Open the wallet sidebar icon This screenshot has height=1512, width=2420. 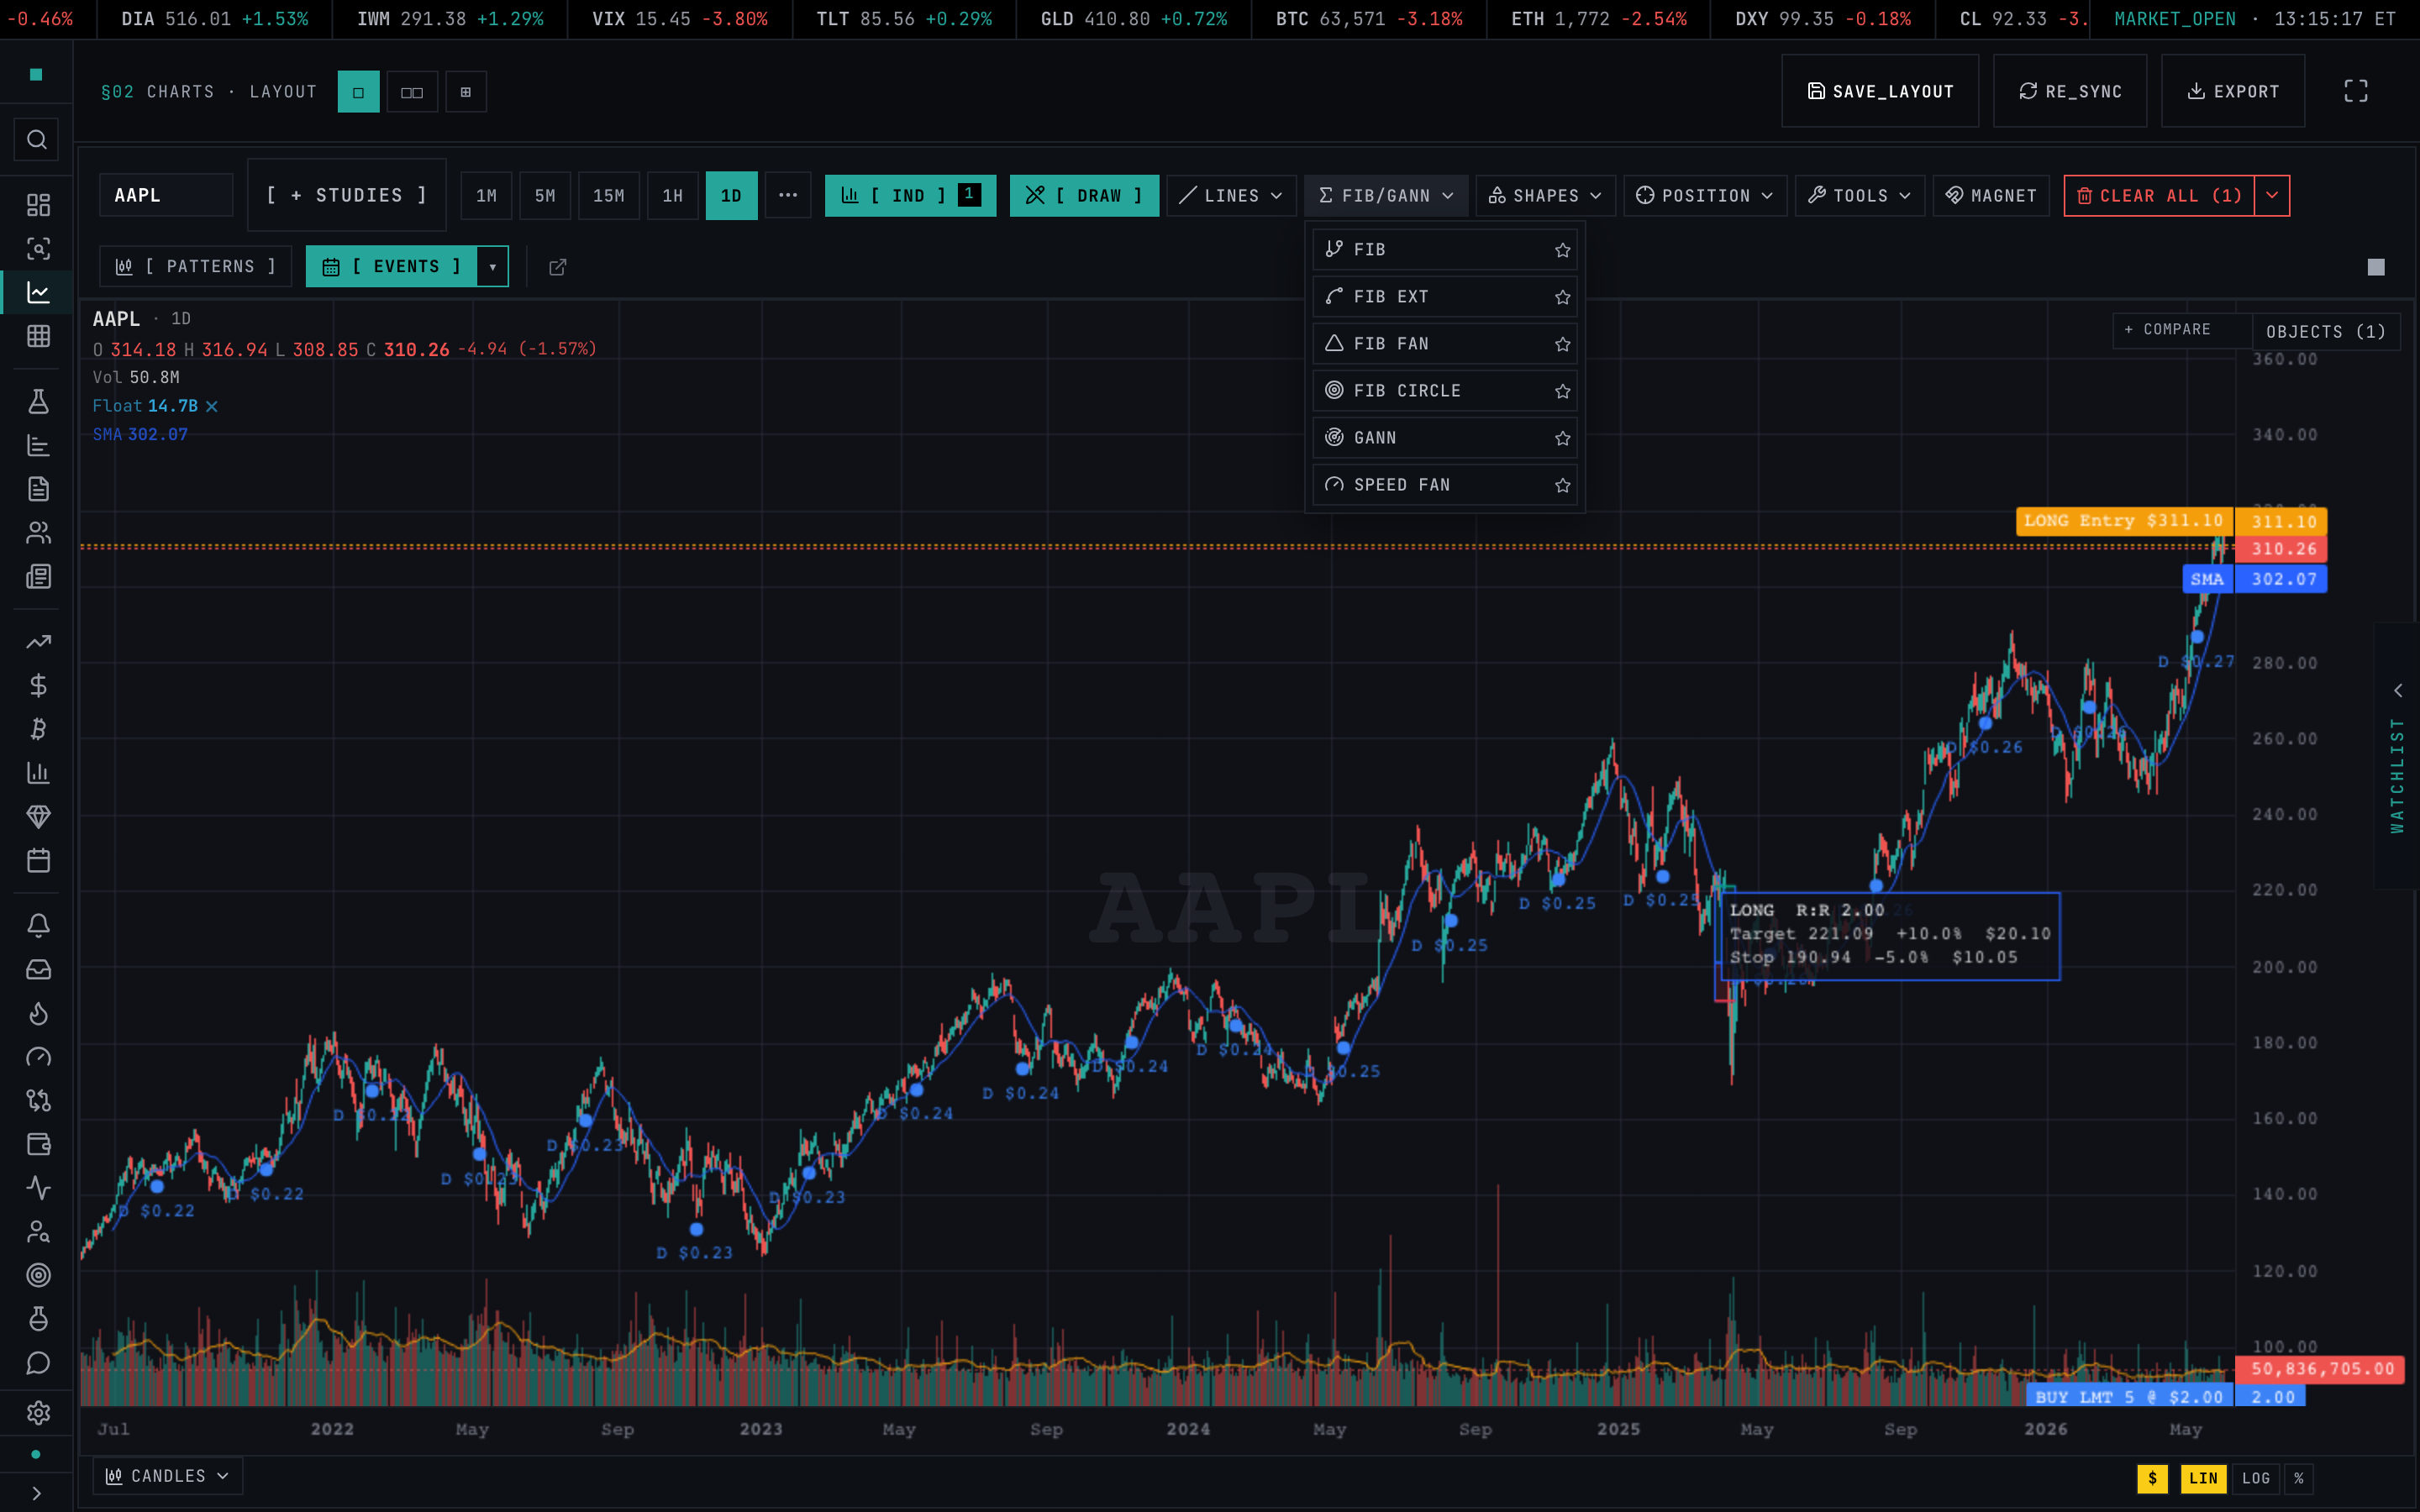coord(38,1145)
